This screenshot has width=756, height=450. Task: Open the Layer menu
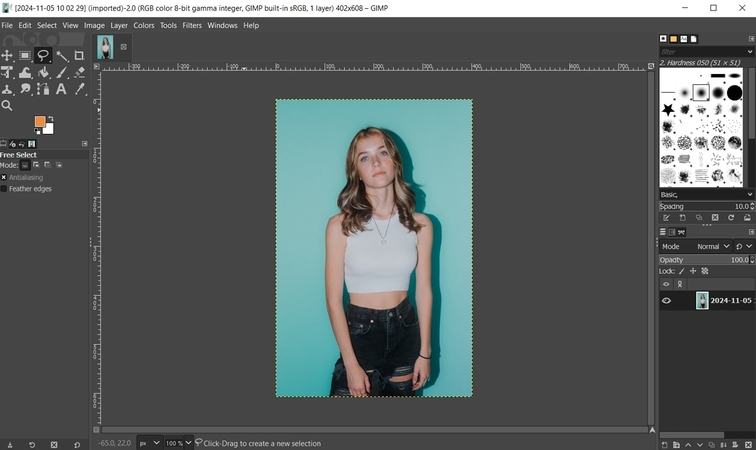(119, 26)
